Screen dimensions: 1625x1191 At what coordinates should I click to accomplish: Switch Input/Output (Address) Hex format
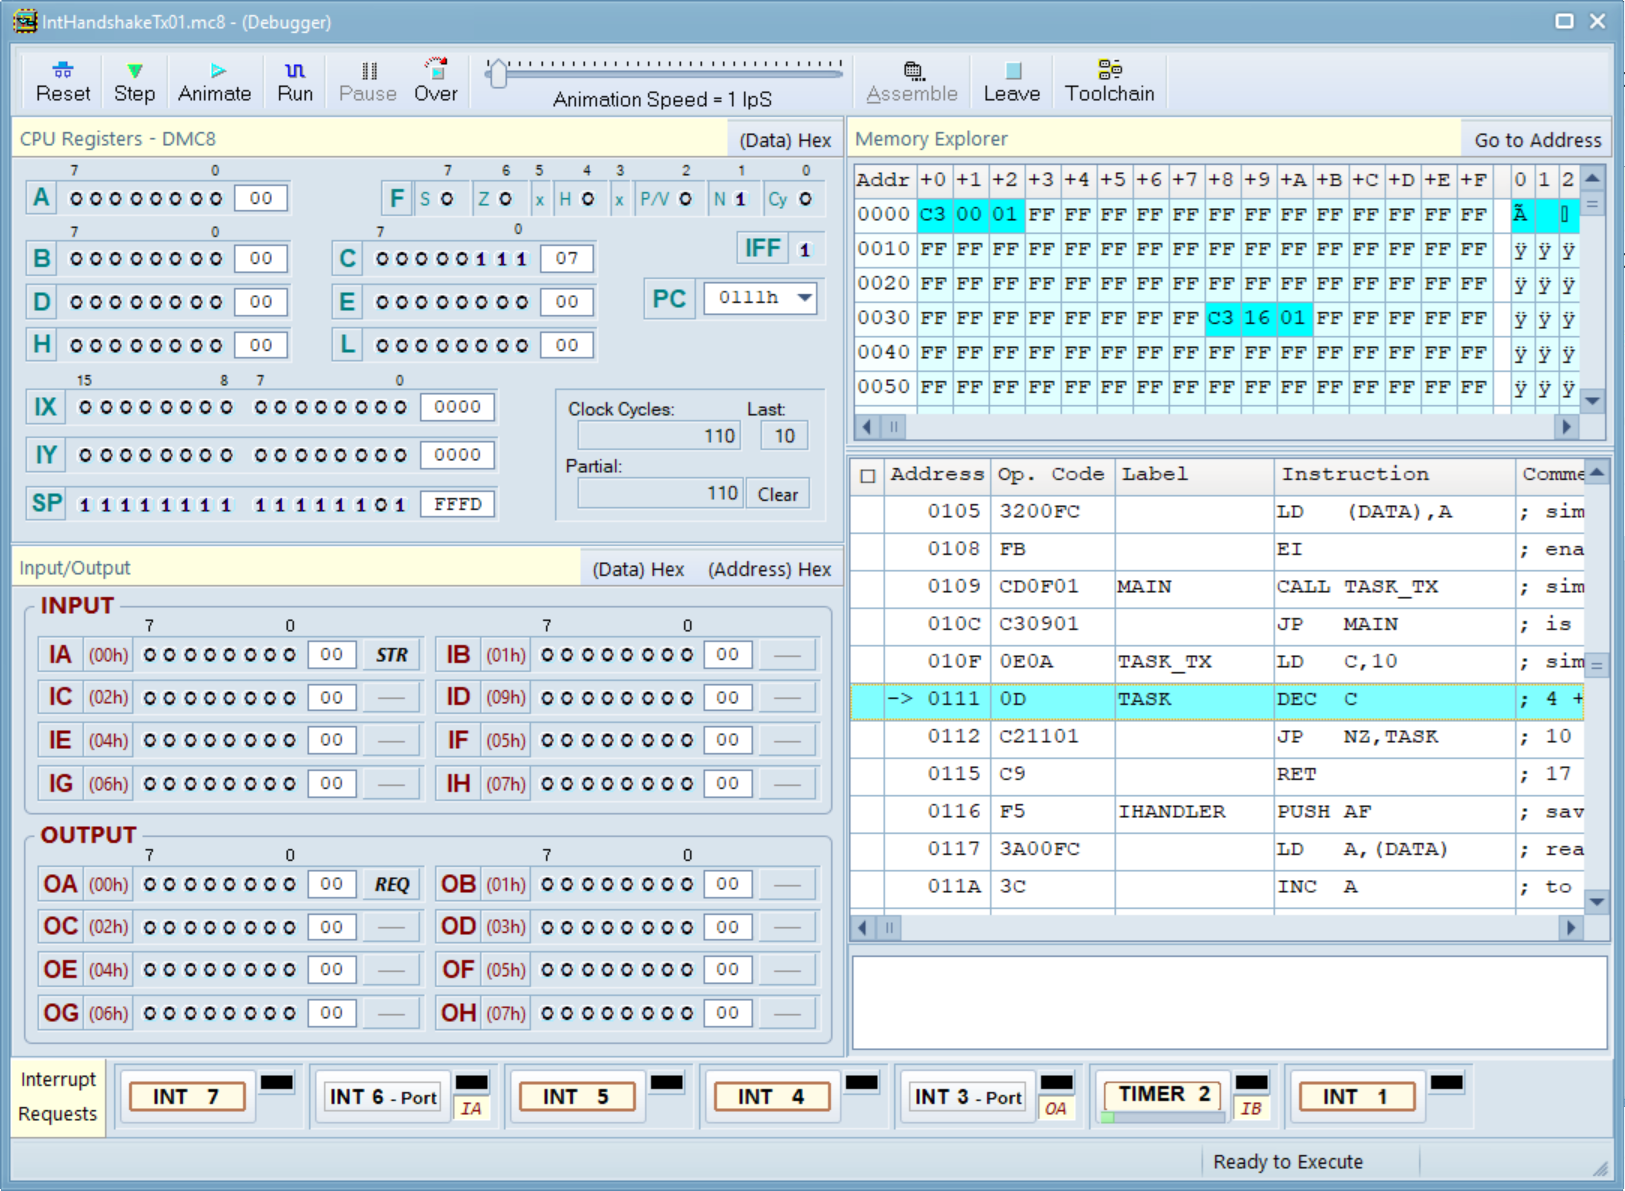pyautogui.click(x=769, y=569)
